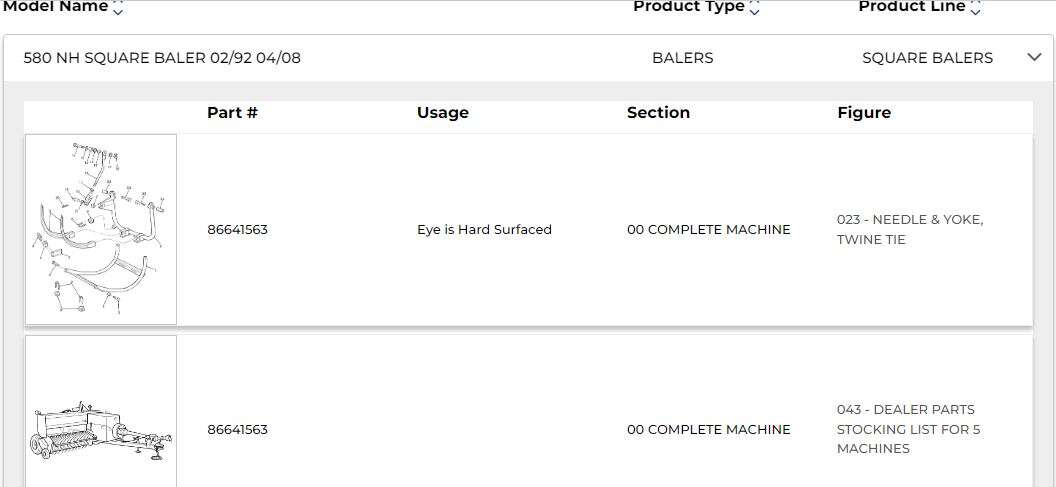Click the Part # column heading
This screenshot has height=487, width=1056.
232,112
